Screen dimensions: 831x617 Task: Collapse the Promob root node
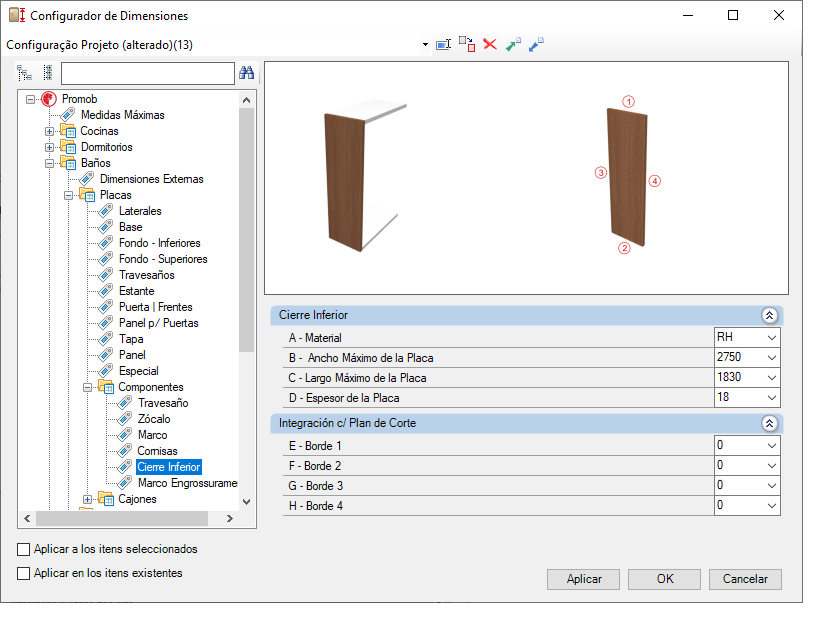(30, 99)
